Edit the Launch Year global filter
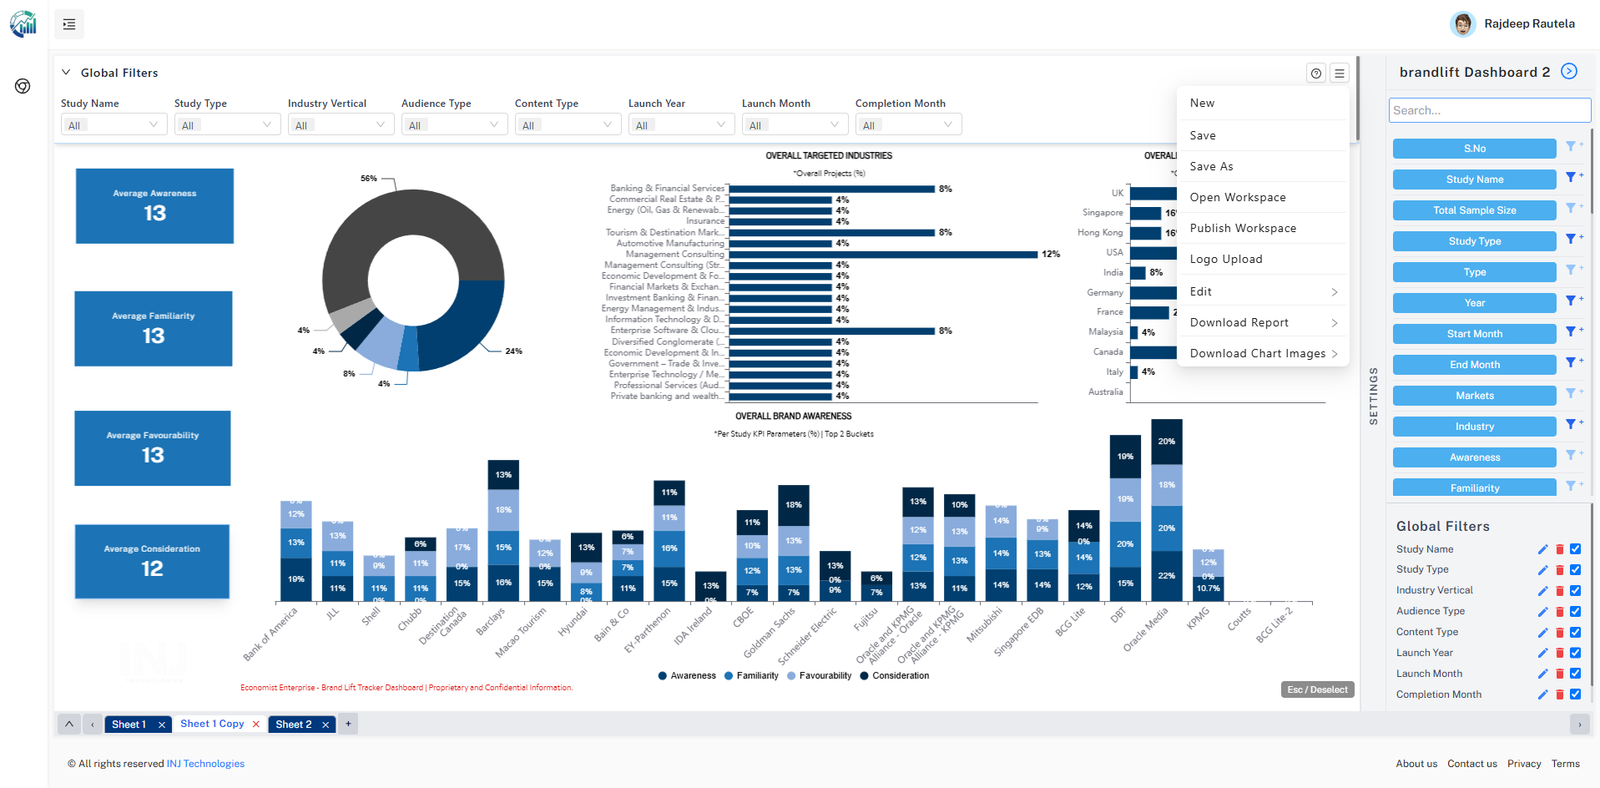Viewport: 1600px width, 788px height. click(x=1542, y=653)
